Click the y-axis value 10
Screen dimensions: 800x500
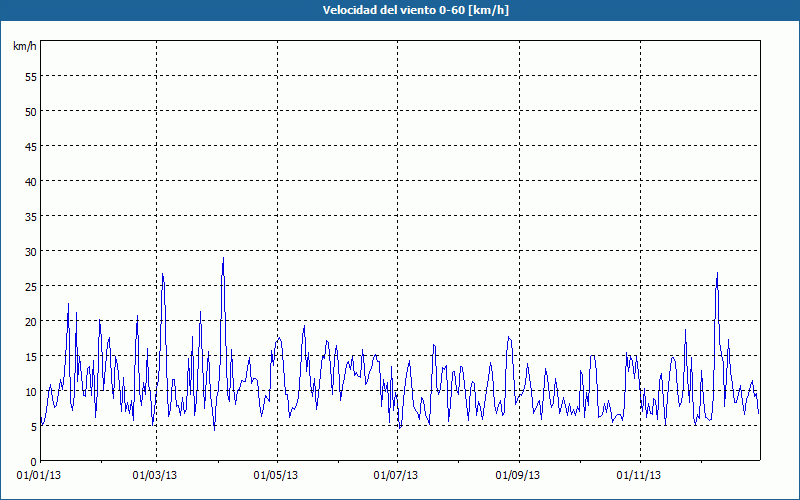coord(31,392)
